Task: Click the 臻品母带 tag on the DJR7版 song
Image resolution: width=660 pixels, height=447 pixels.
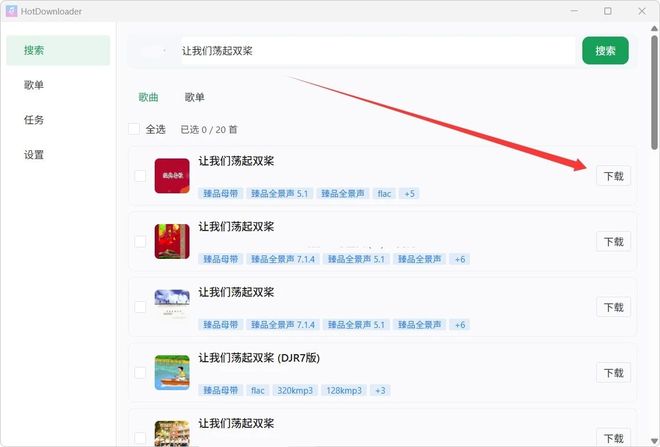Action: (221, 391)
